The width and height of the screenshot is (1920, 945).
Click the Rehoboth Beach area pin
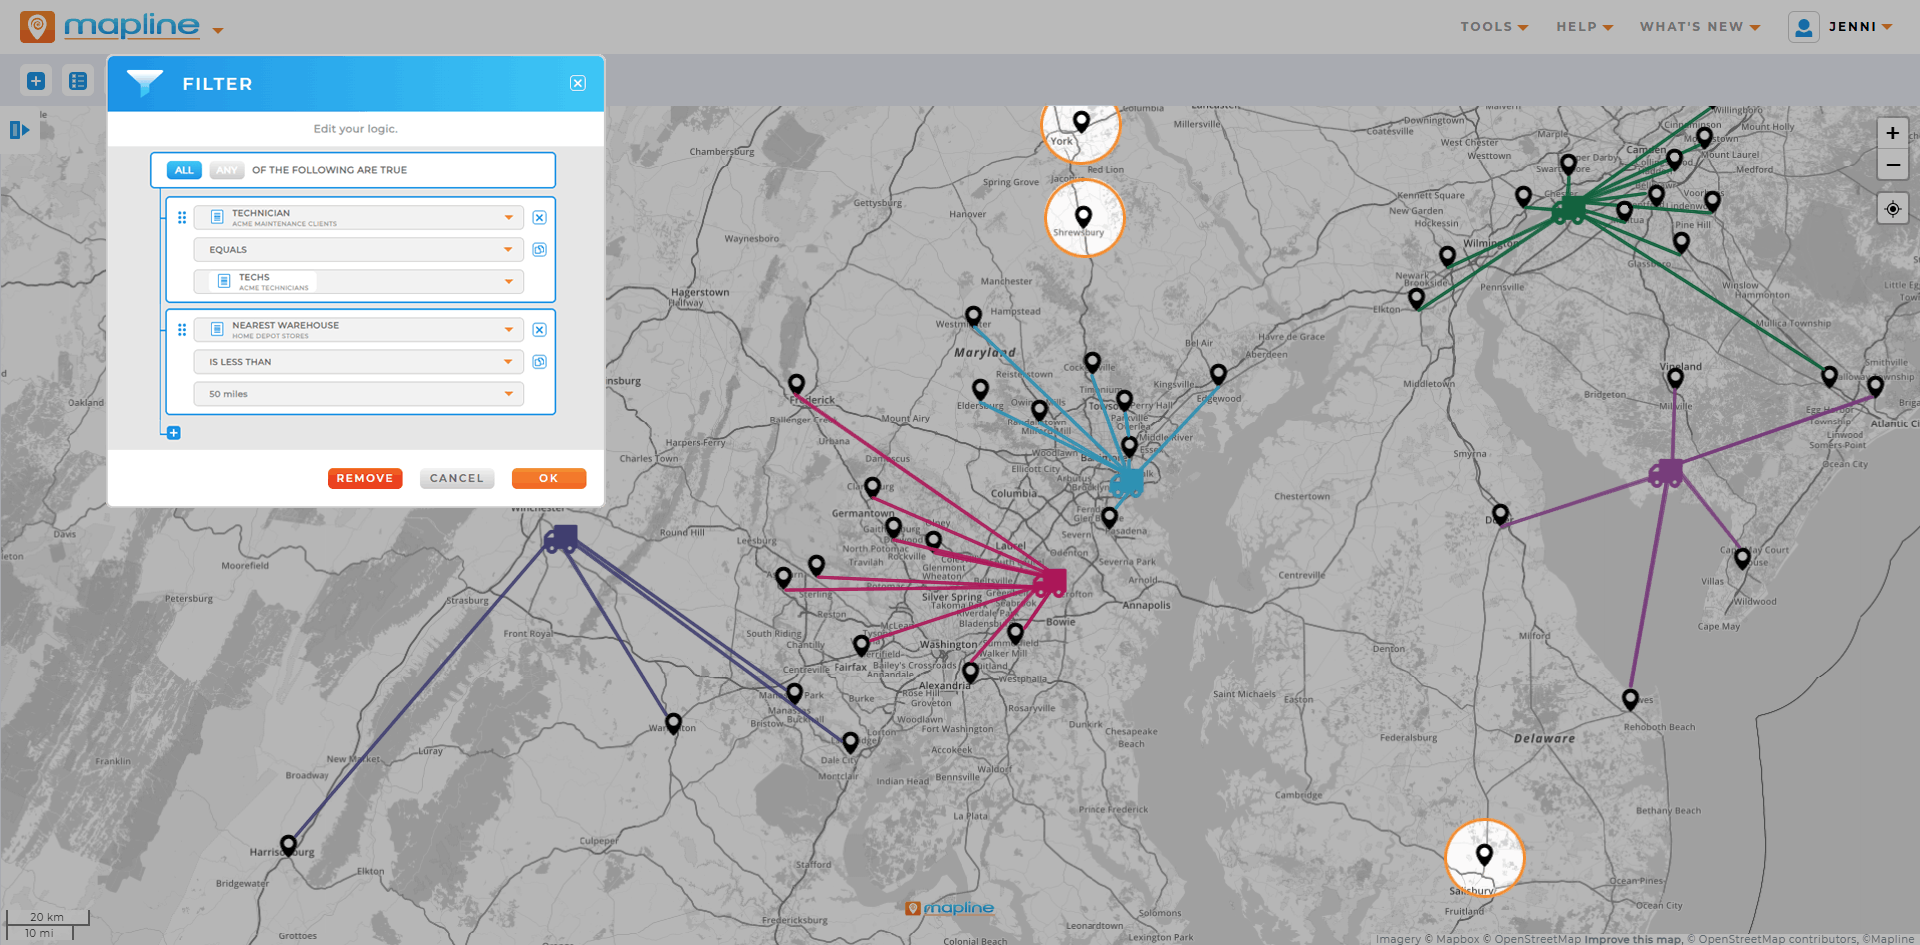pyautogui.click(x=1630, y=699)
